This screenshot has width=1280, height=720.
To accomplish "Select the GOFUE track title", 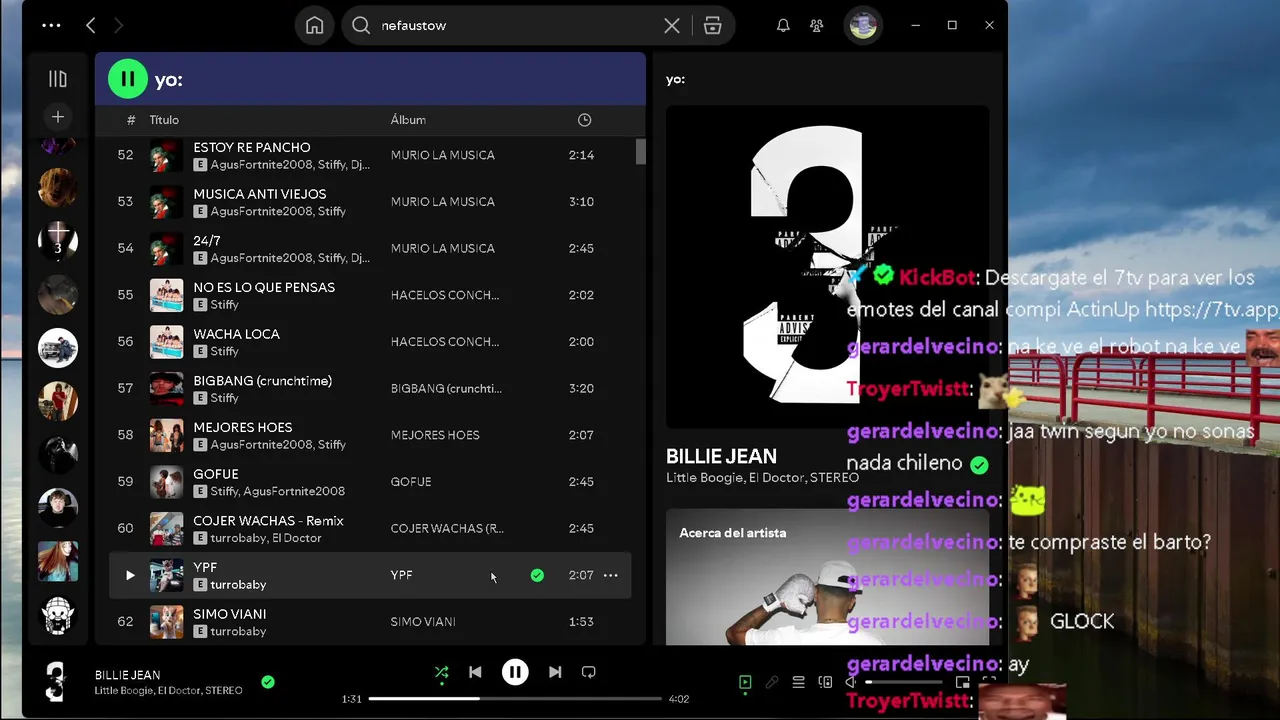I will 216,474.
